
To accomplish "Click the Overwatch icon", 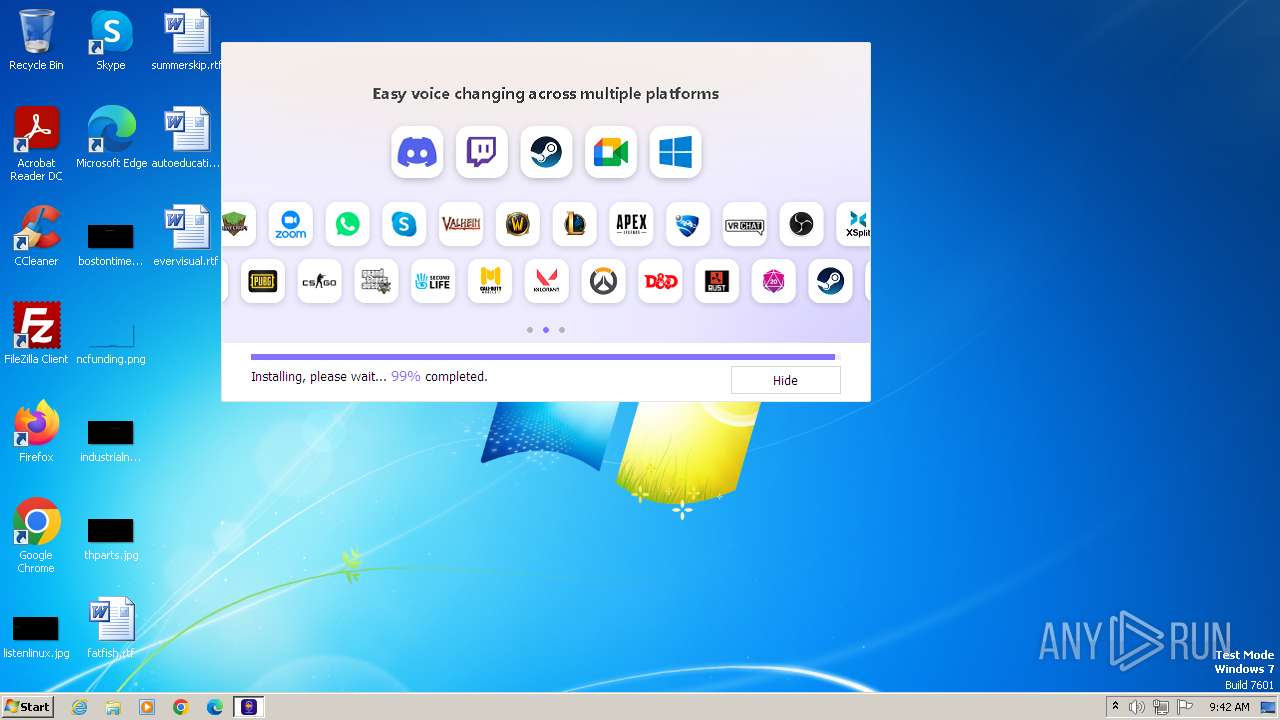I will coord(603,282).
